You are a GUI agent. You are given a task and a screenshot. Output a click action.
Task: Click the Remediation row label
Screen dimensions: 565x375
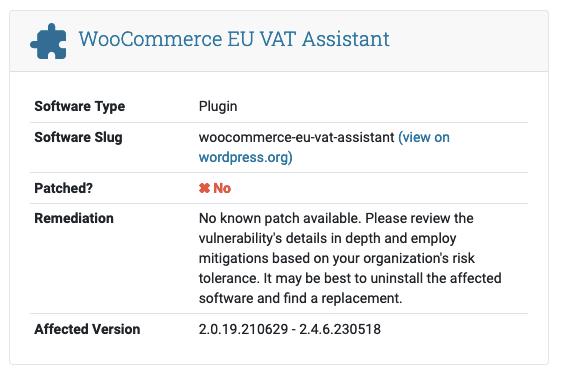74,218
